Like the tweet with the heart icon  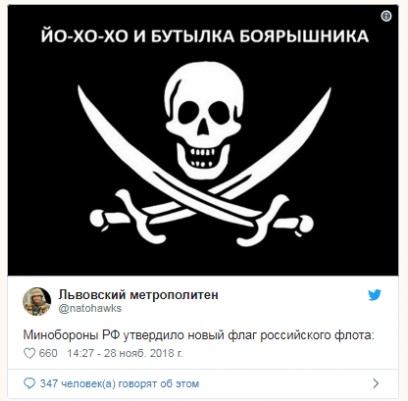click(x=29, y=353)
